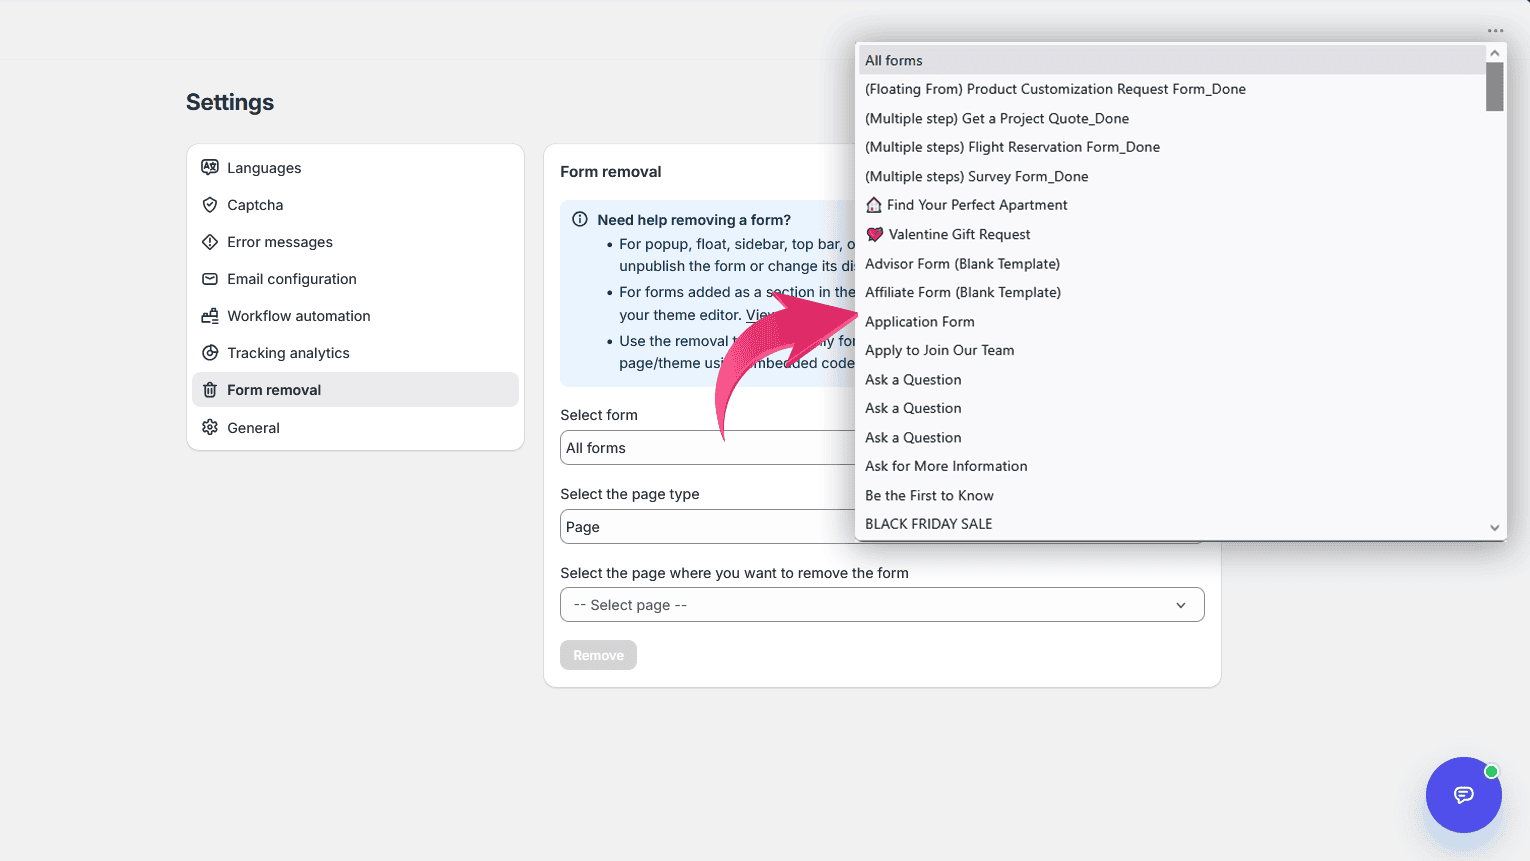Click the Workflow automation icon
1530x861 pixels.
pyautogui.click(x=210, y=315)
